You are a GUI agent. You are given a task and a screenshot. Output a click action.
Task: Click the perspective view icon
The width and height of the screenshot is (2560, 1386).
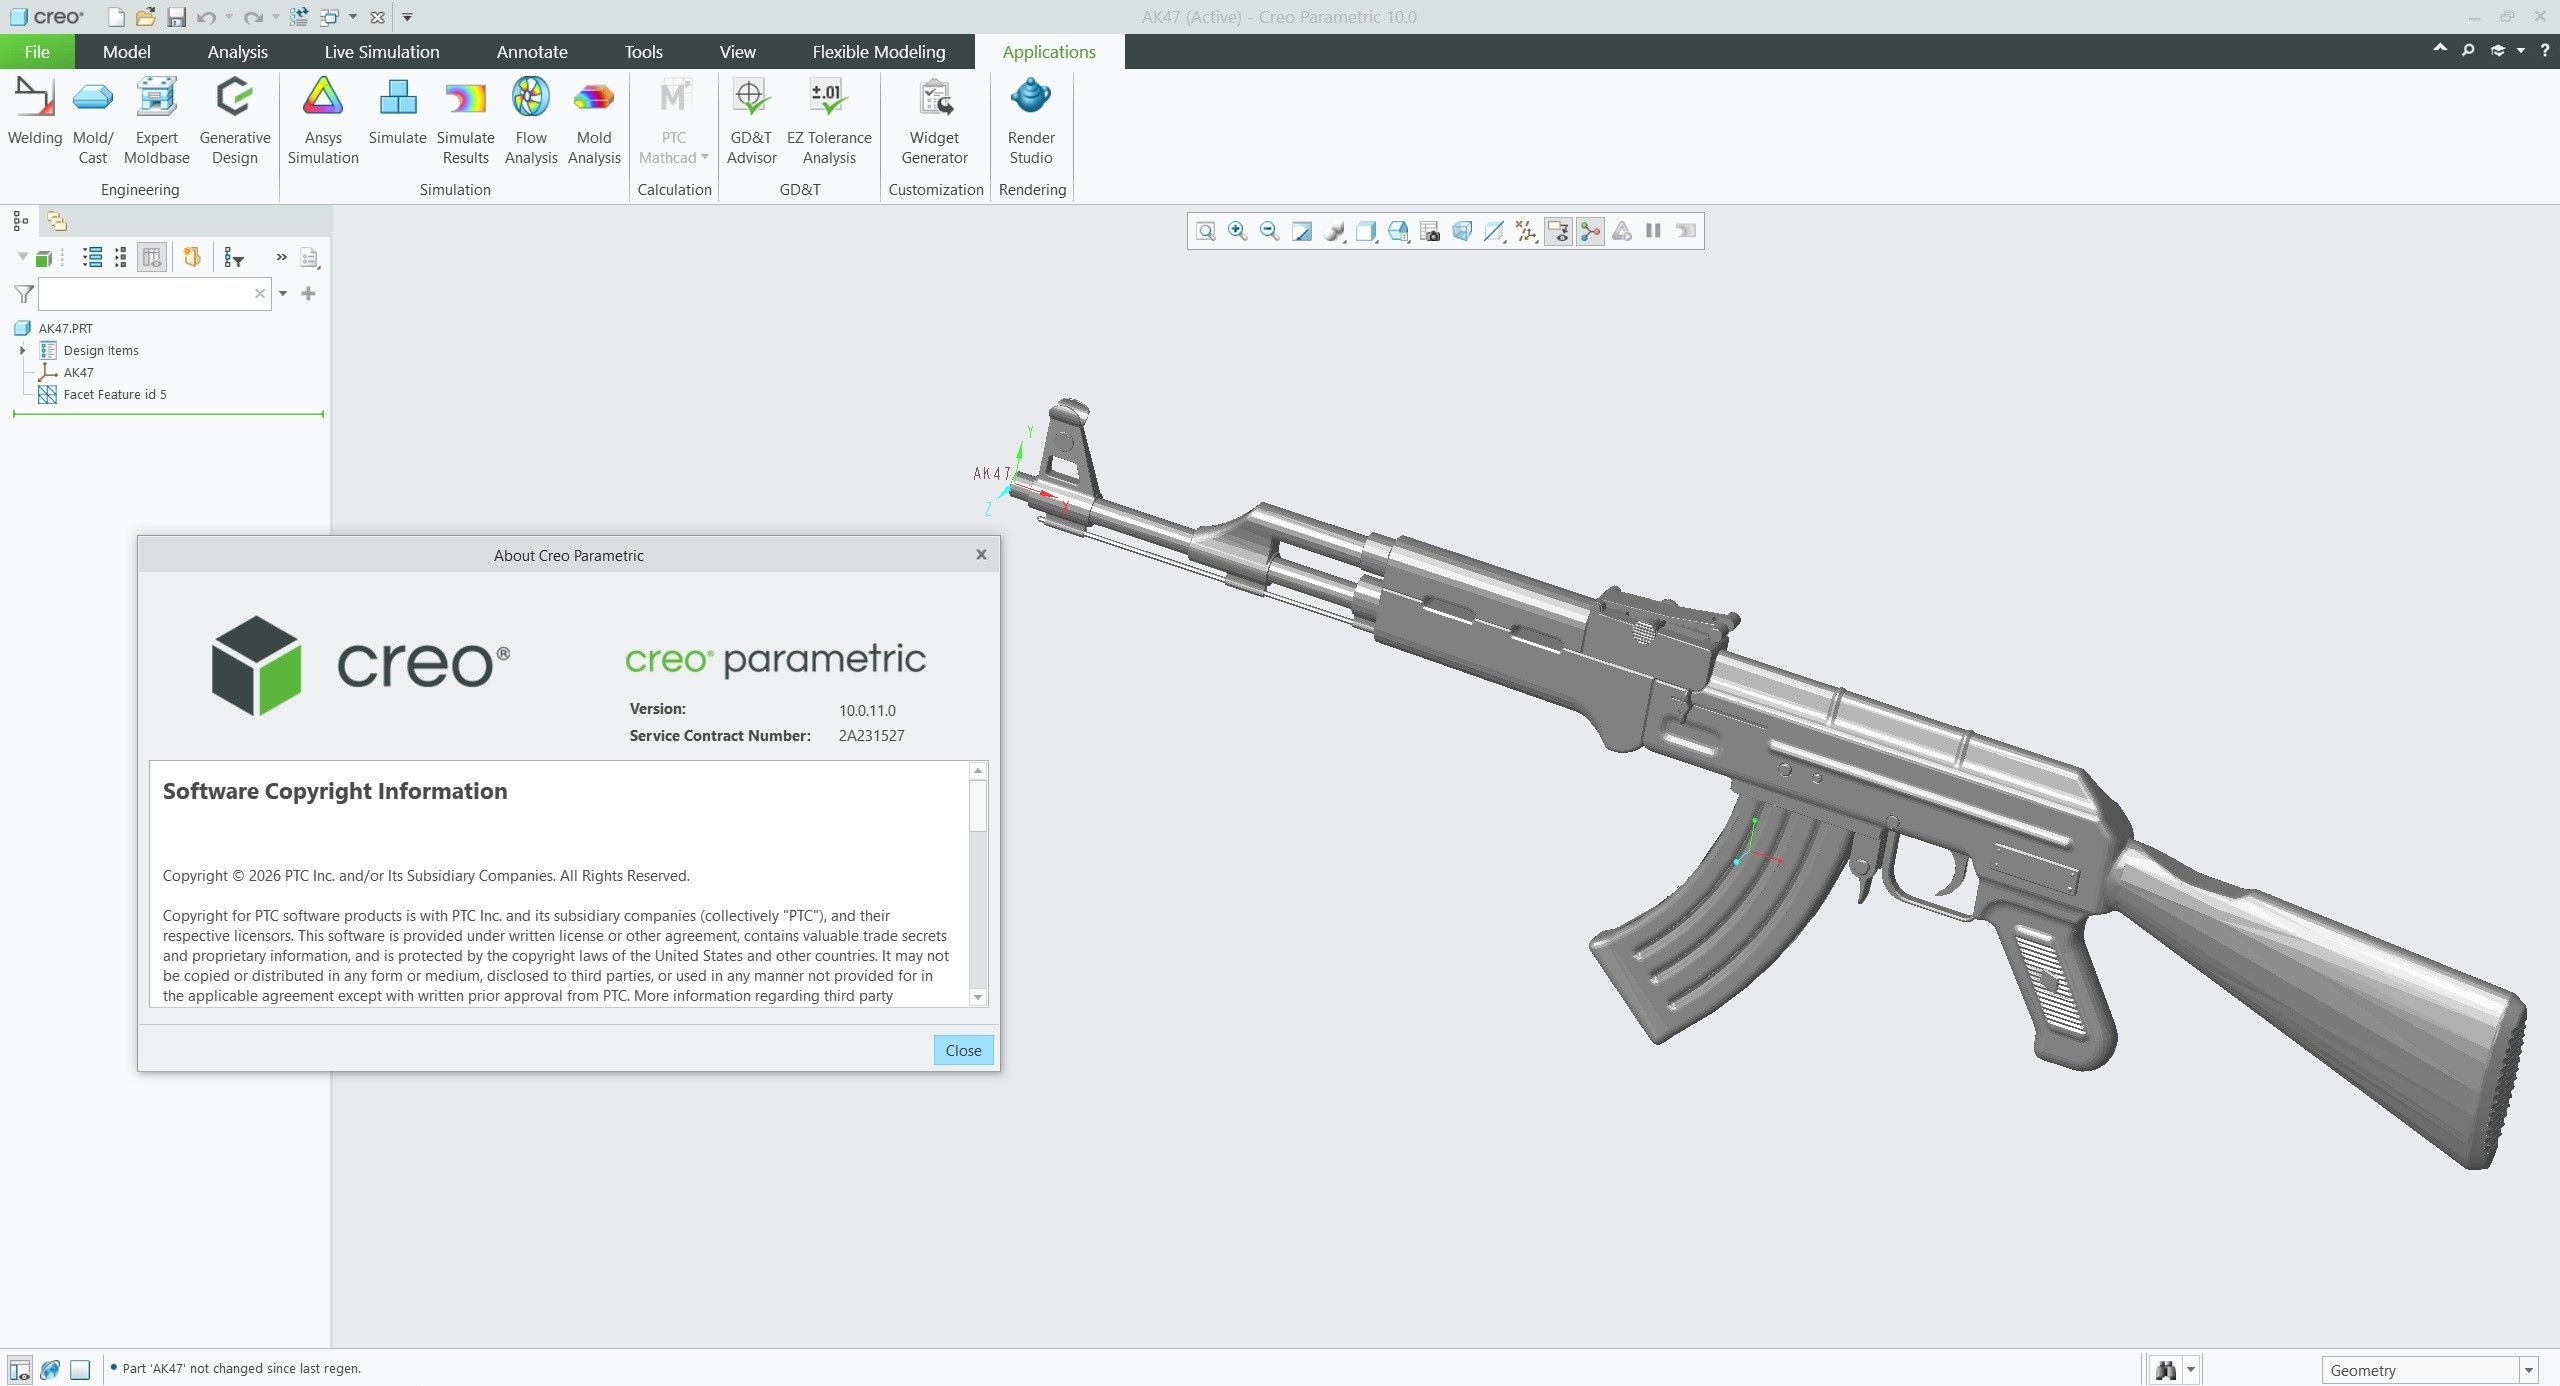tap(1462, 231)
